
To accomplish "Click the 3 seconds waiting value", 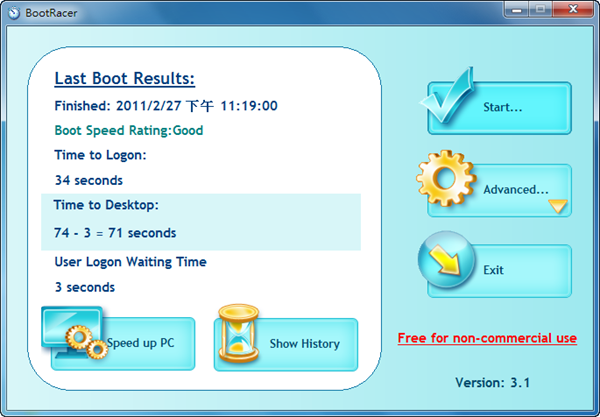I will click(x=85, y=287).
